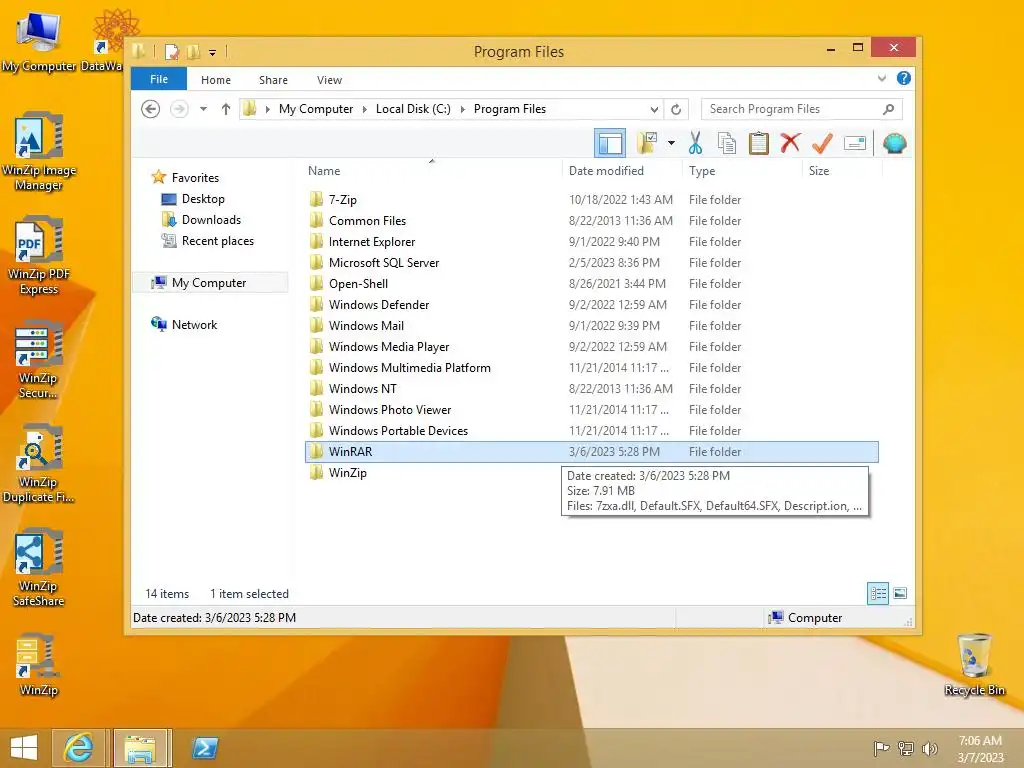Sort by the Name column header
The height and width of the screenshot is (768, 1024).
pyautogui.click(x=432, y=170)
